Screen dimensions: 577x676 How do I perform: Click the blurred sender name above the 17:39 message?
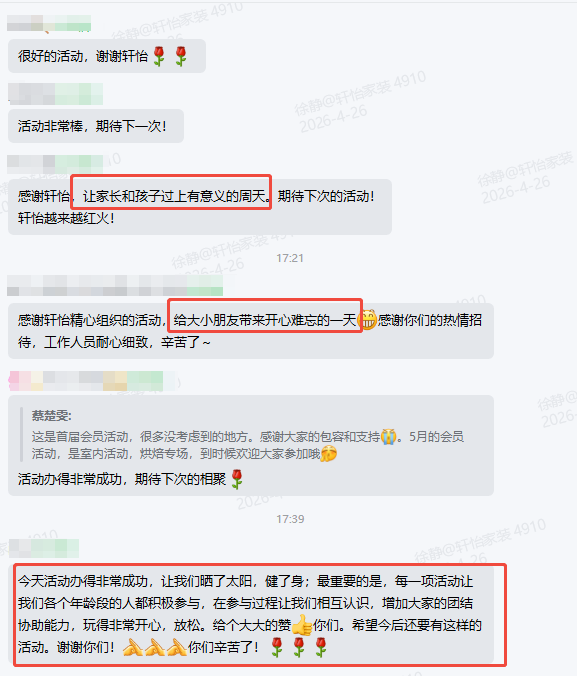44,548
